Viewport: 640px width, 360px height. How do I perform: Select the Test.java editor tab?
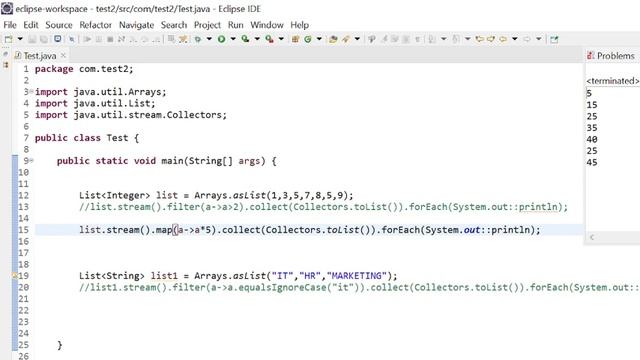coord(40,56)
